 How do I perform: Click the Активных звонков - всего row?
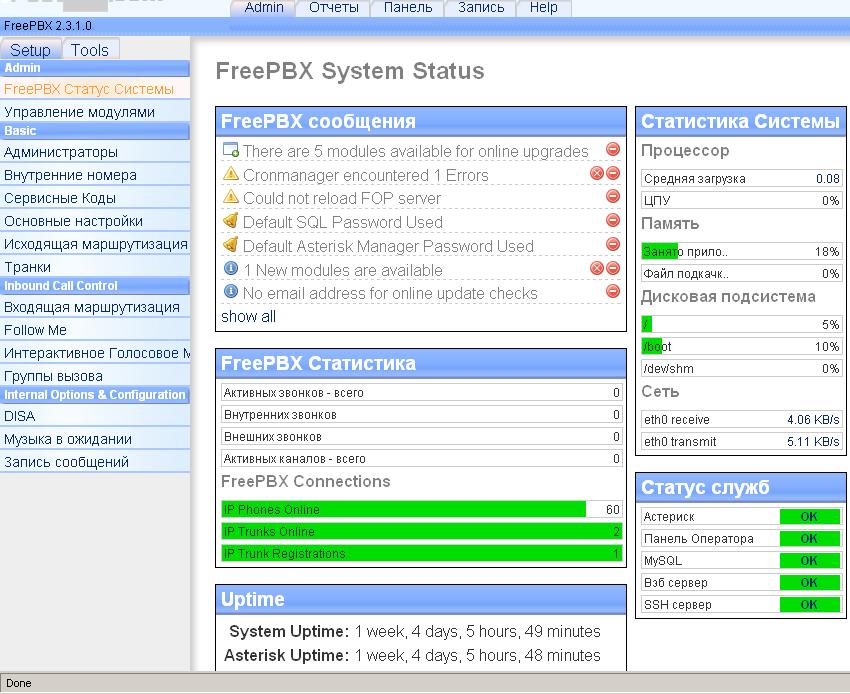click(x=422, y=393)
